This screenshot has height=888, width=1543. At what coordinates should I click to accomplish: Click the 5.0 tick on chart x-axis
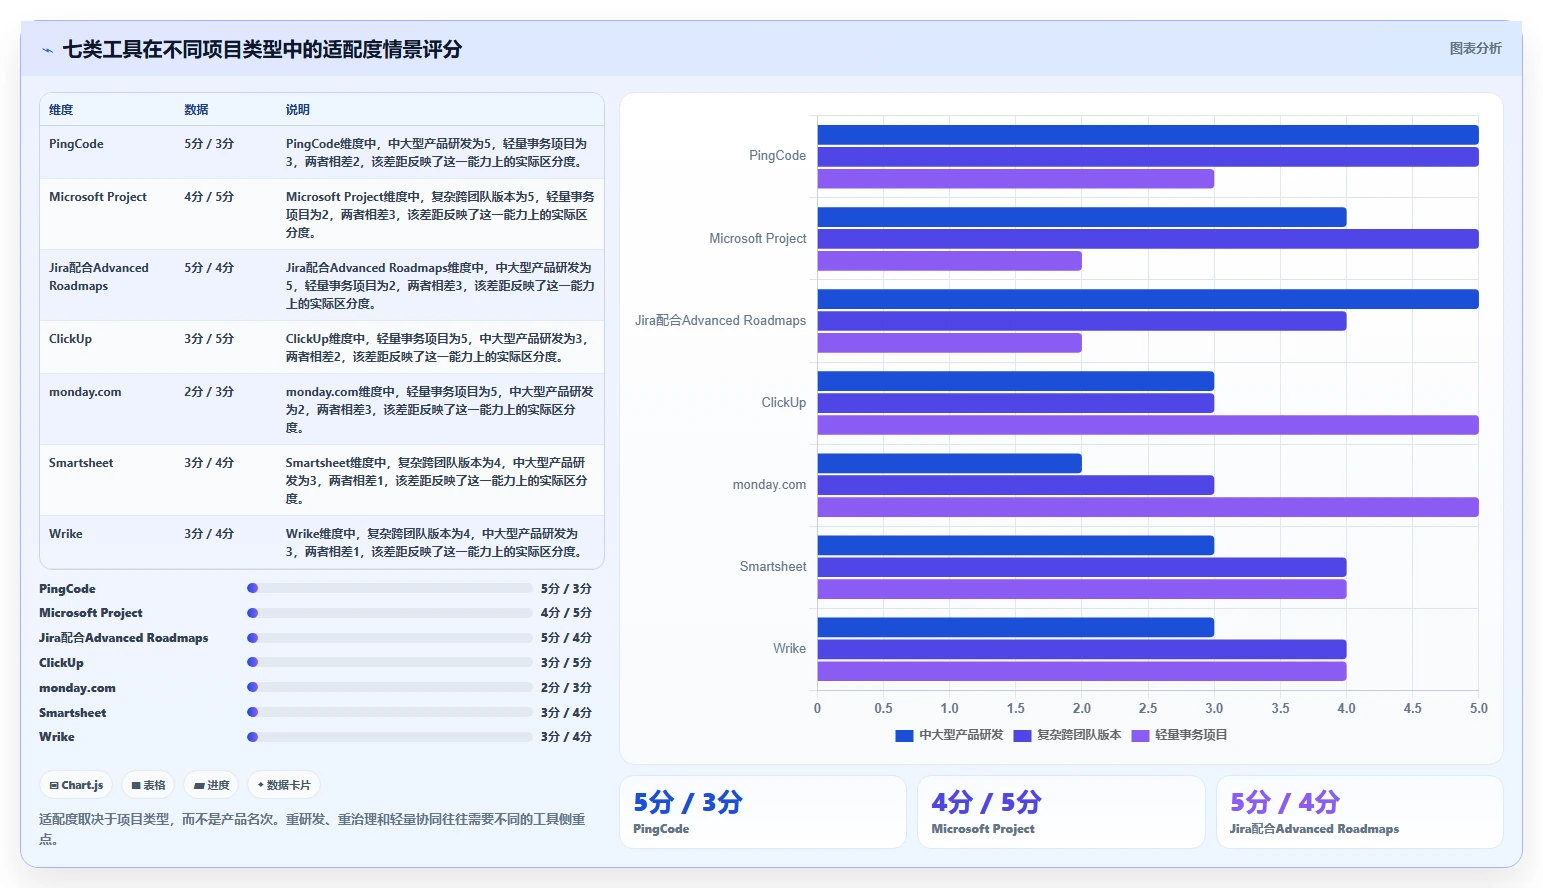tap(1478, 708)
